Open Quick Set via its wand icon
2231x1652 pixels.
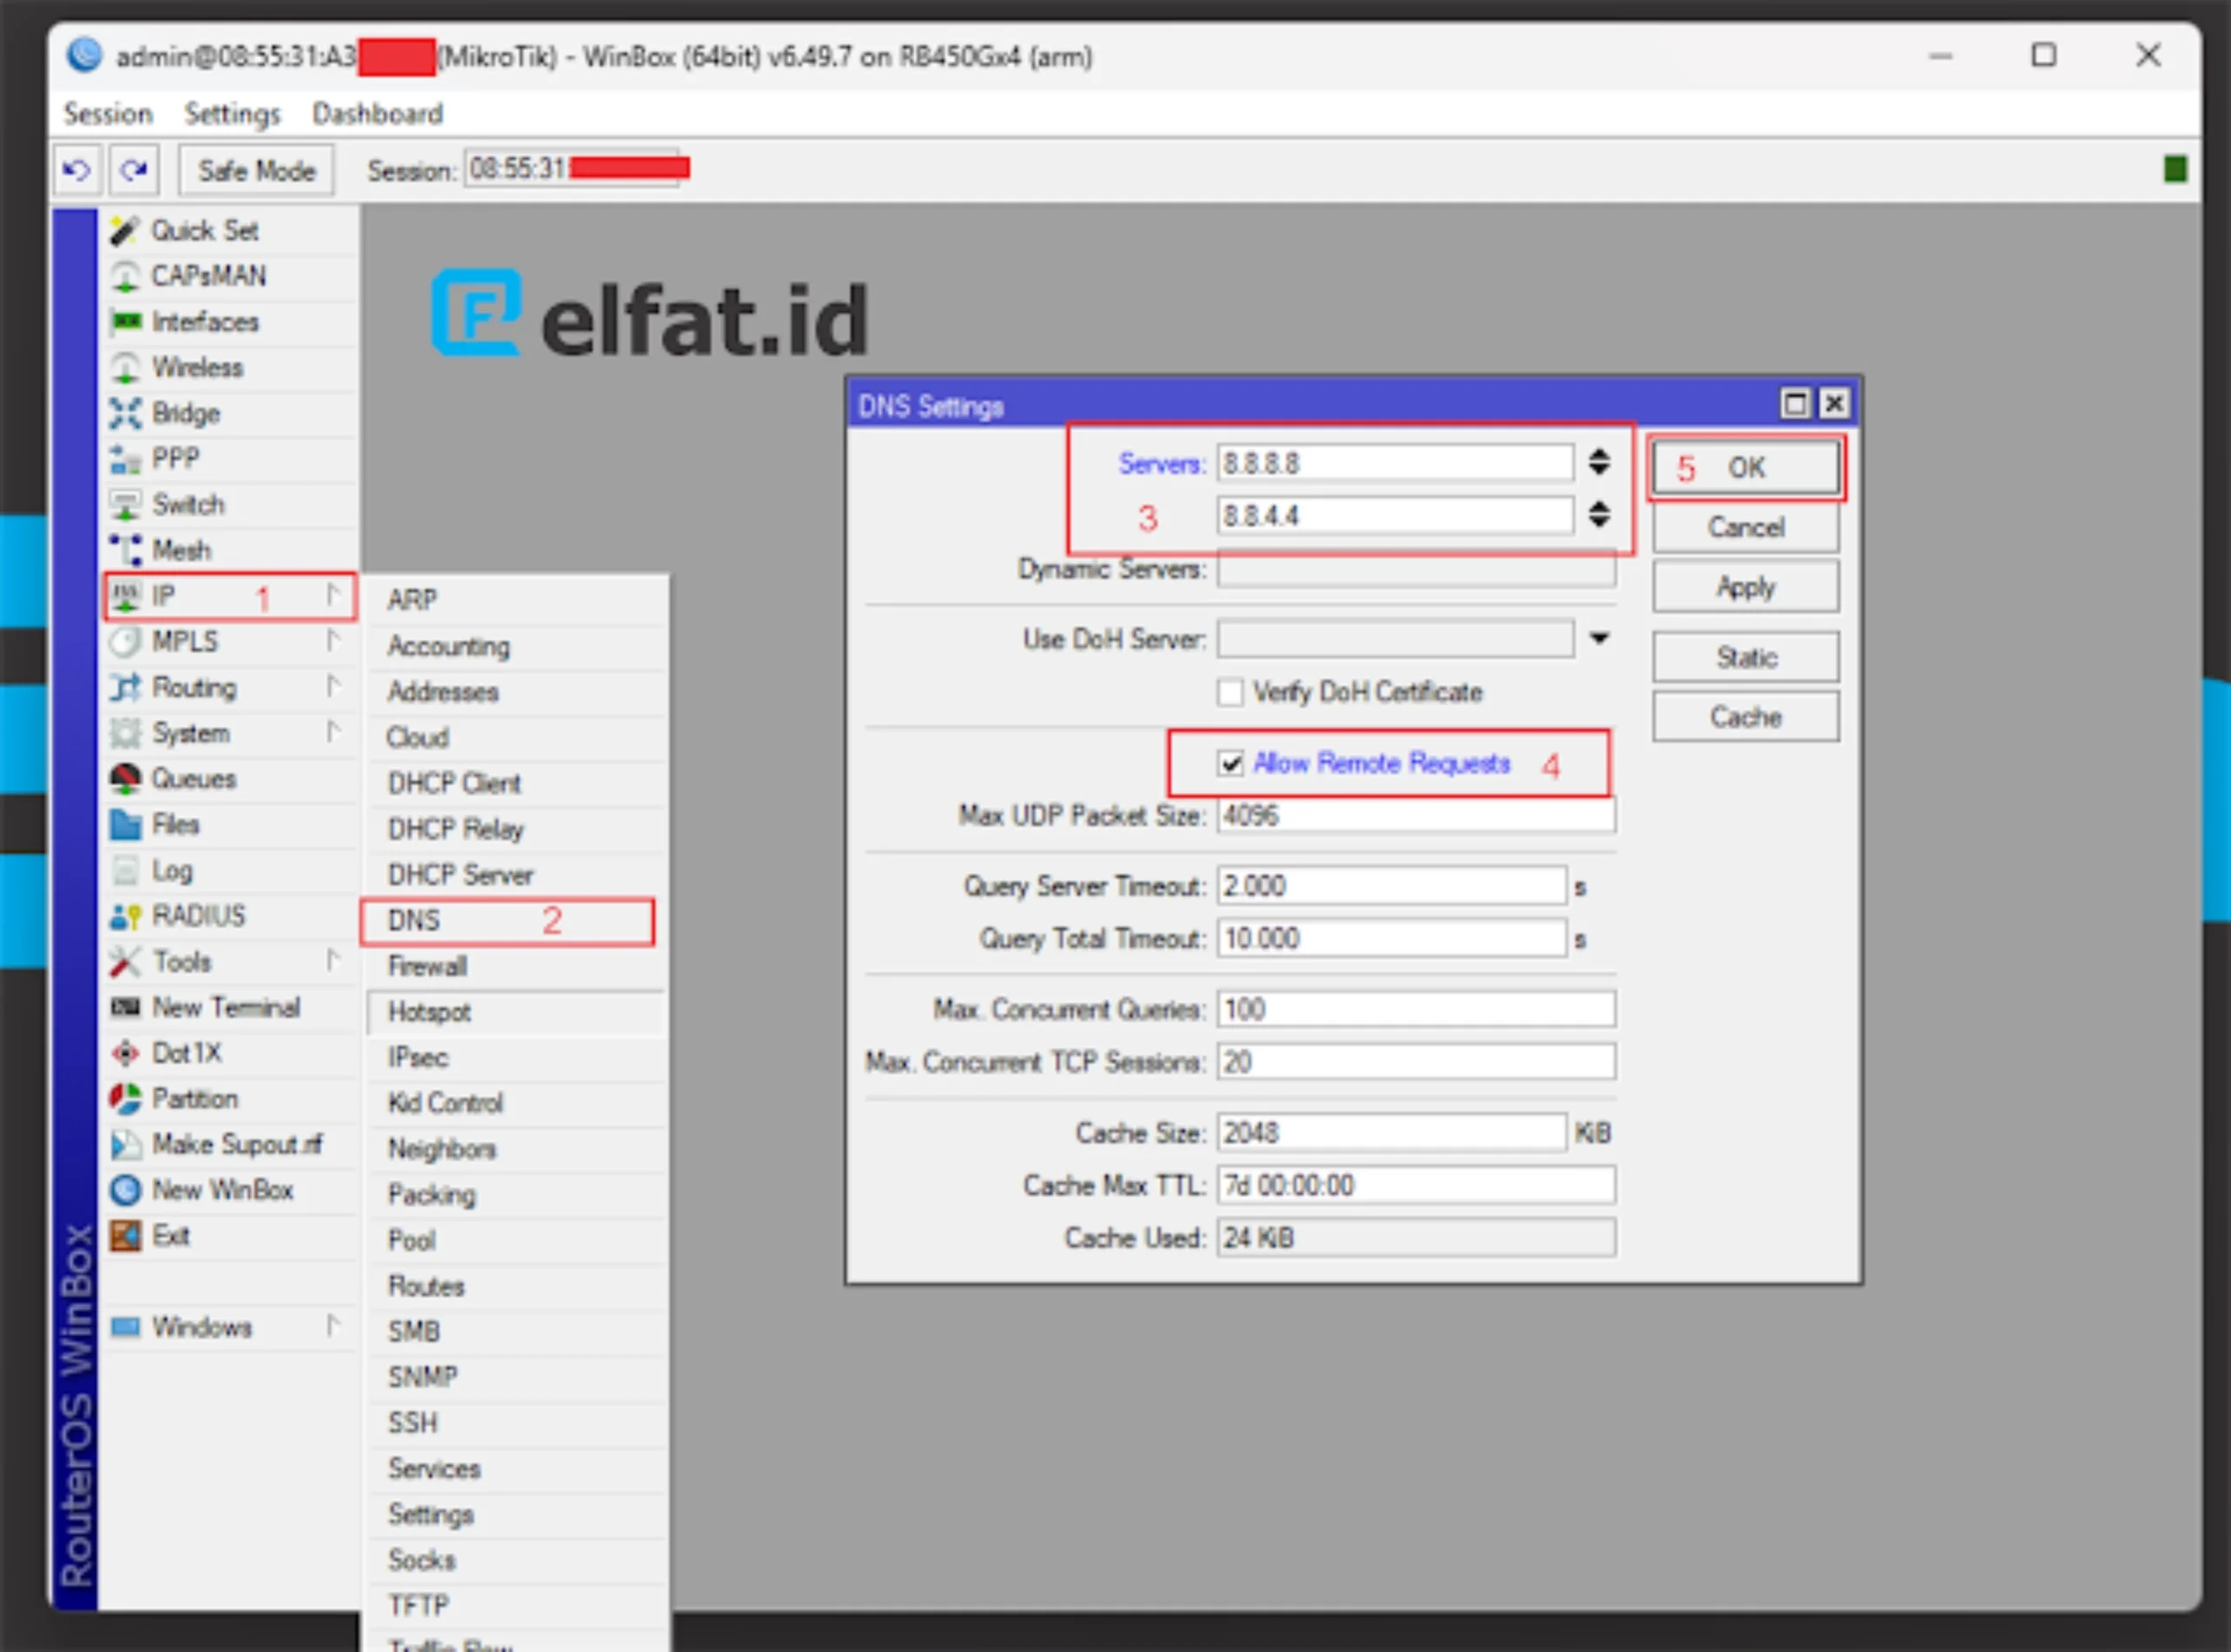coord(125,231)
